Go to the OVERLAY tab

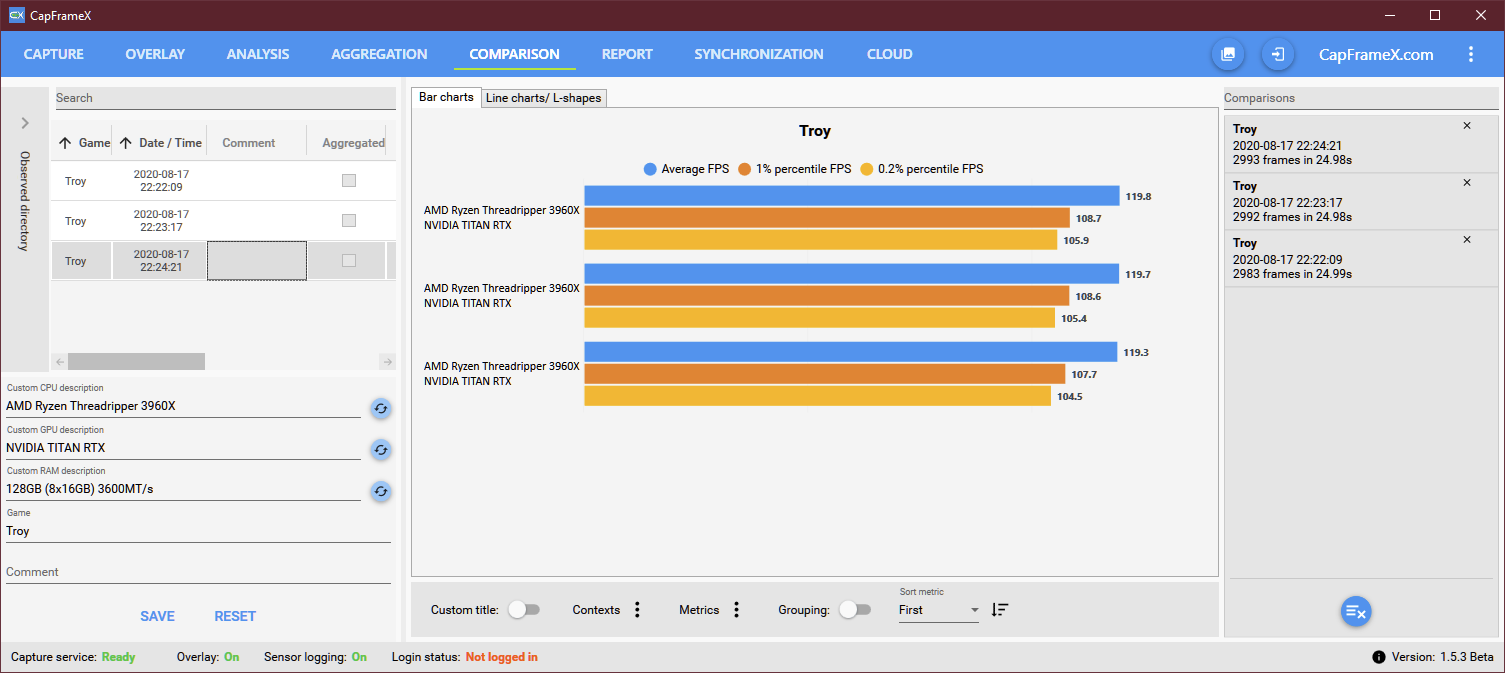(155, 54)
